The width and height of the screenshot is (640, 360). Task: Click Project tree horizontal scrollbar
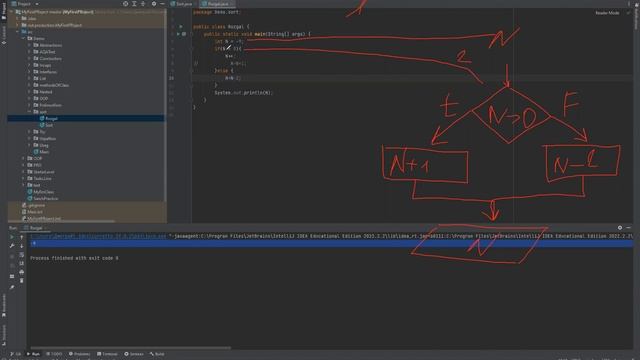(62, 221)
